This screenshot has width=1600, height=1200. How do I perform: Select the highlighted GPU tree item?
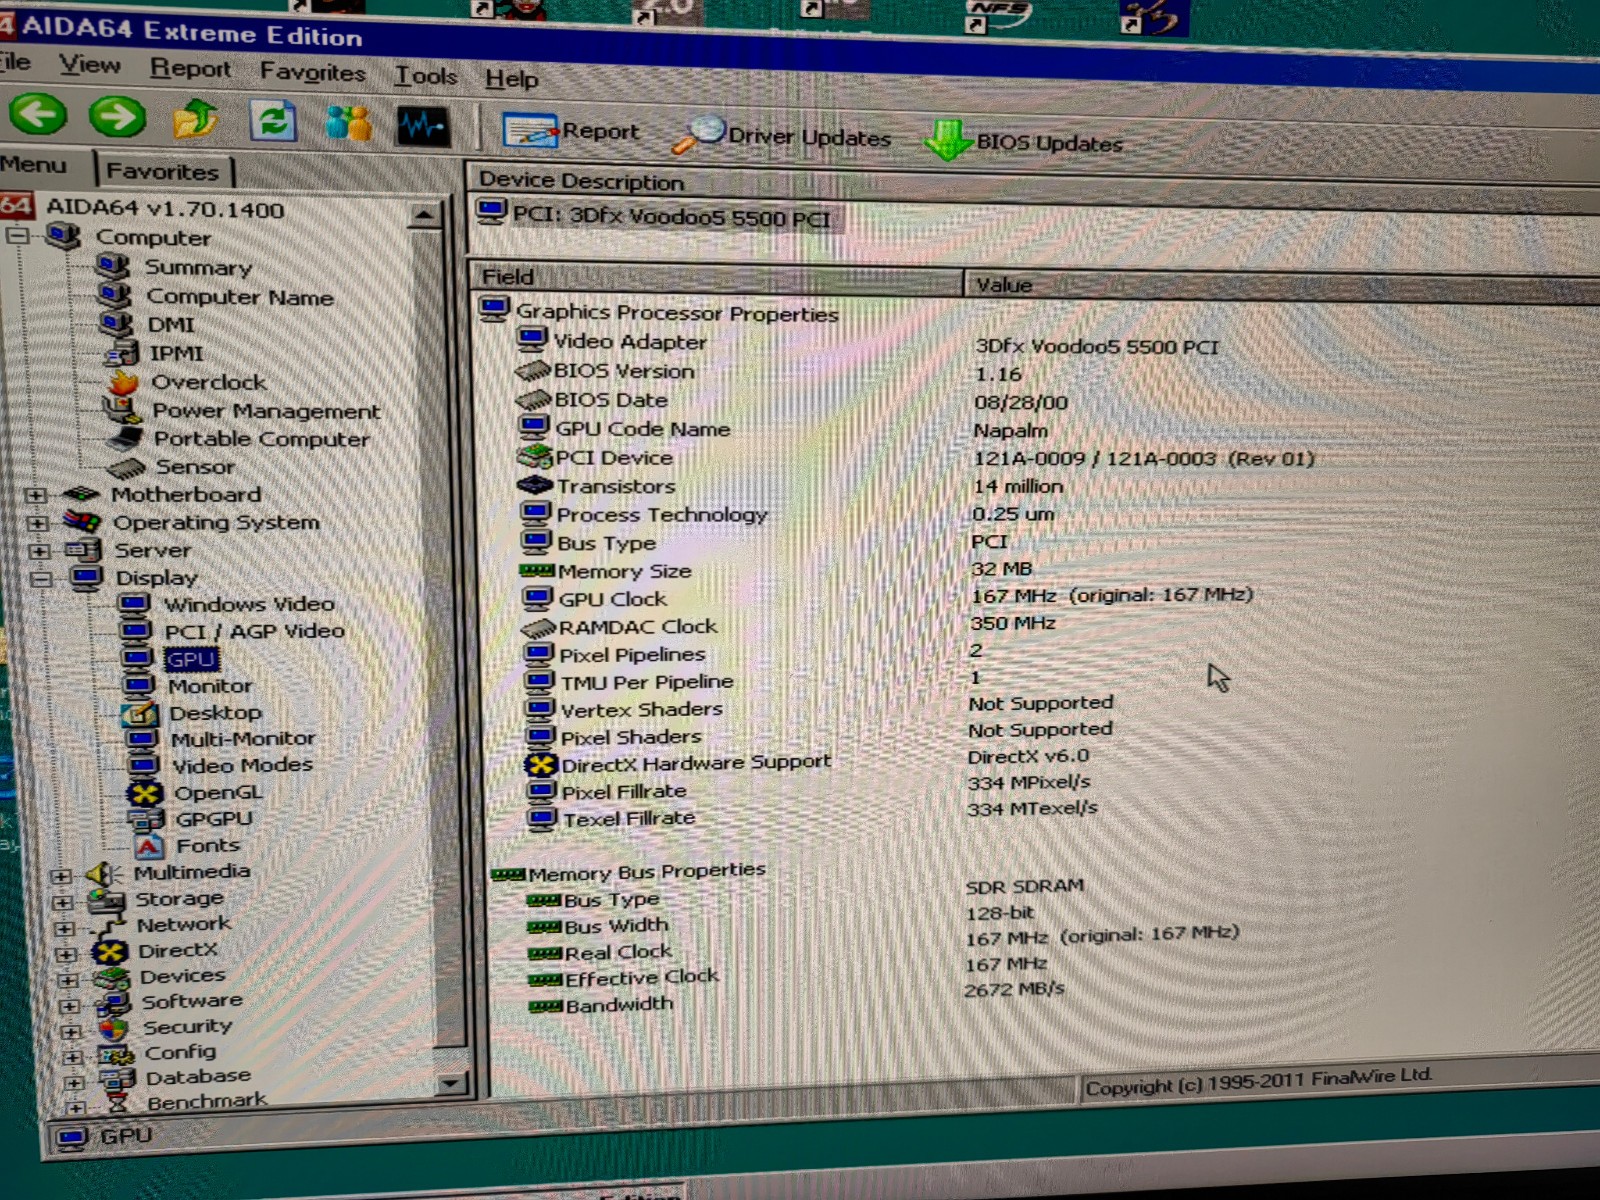191,659
